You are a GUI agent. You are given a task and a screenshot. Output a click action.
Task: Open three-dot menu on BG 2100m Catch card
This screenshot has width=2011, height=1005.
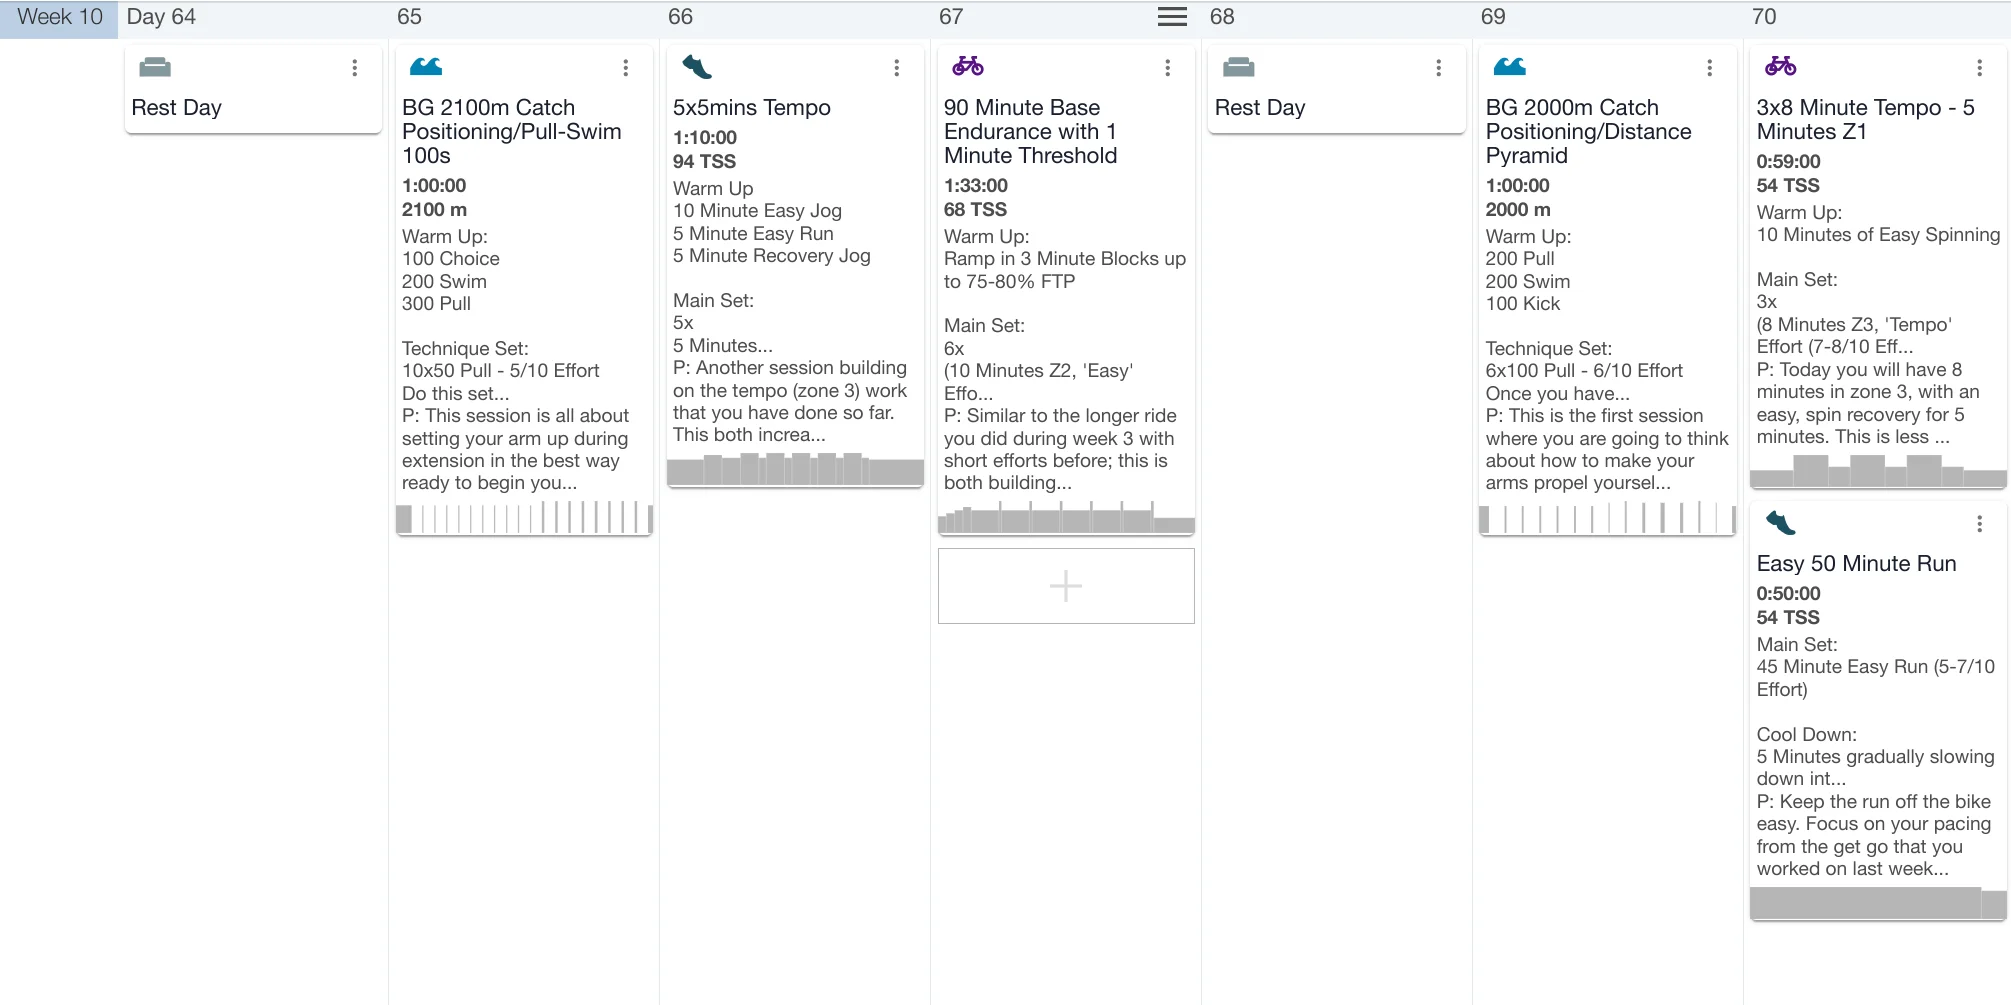click(x=626, y=68)
